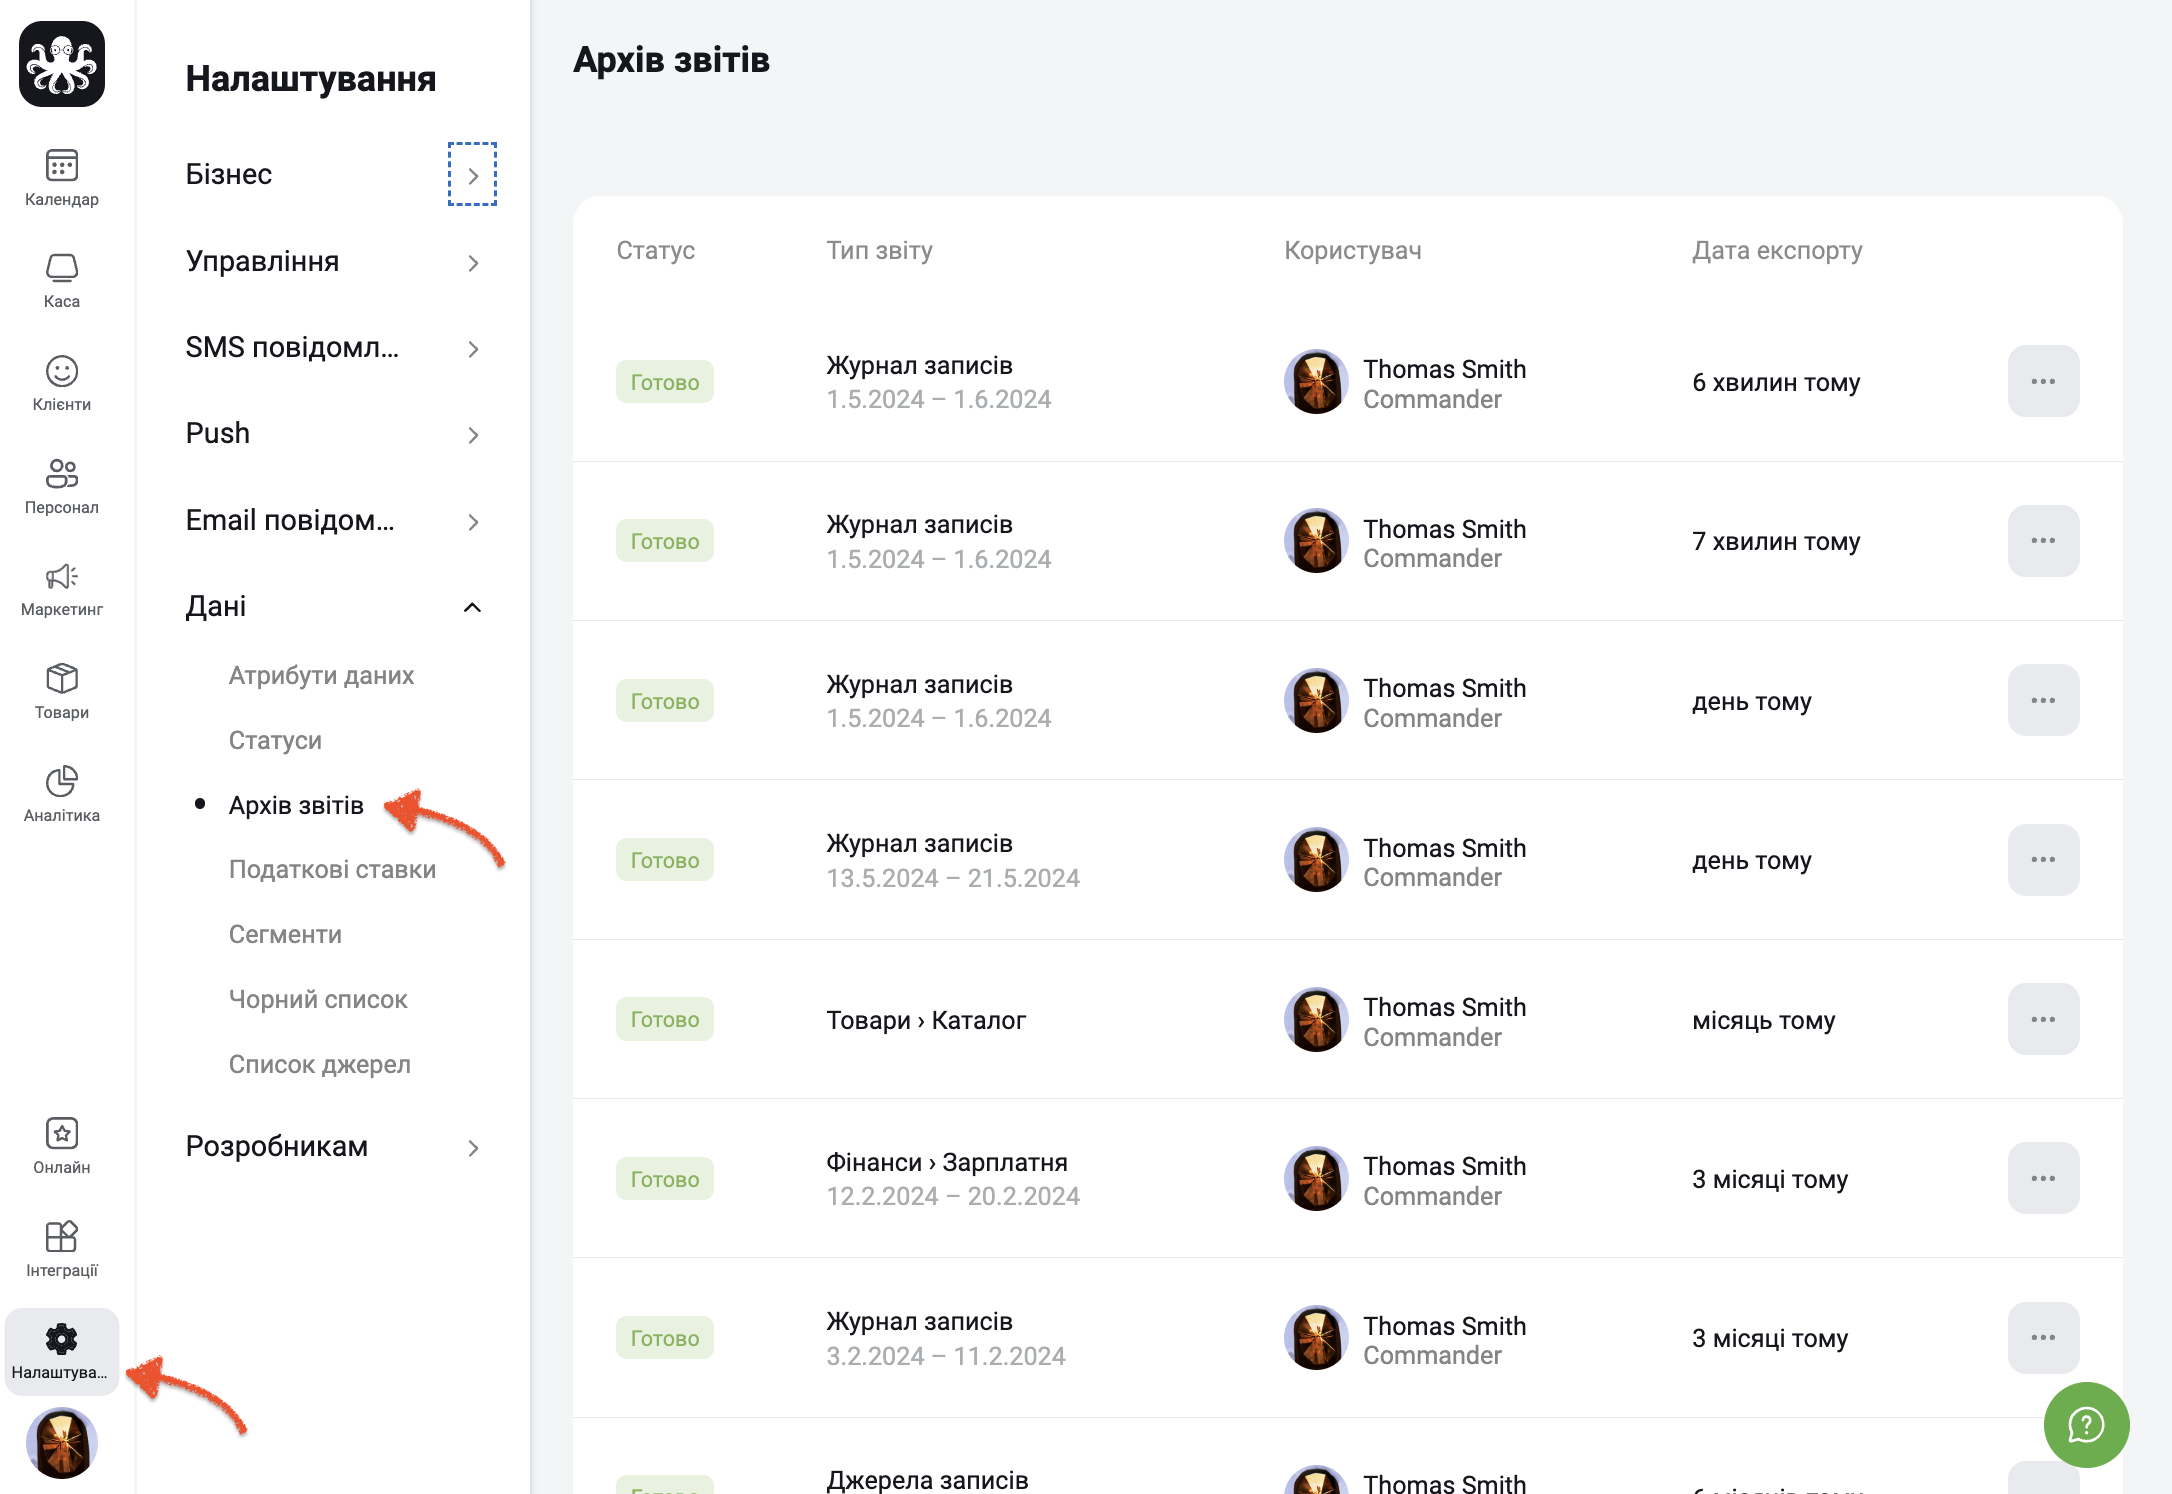Select the Податкові ставки submenu item
This screenshot has width=2172, height=1494.
332,869
